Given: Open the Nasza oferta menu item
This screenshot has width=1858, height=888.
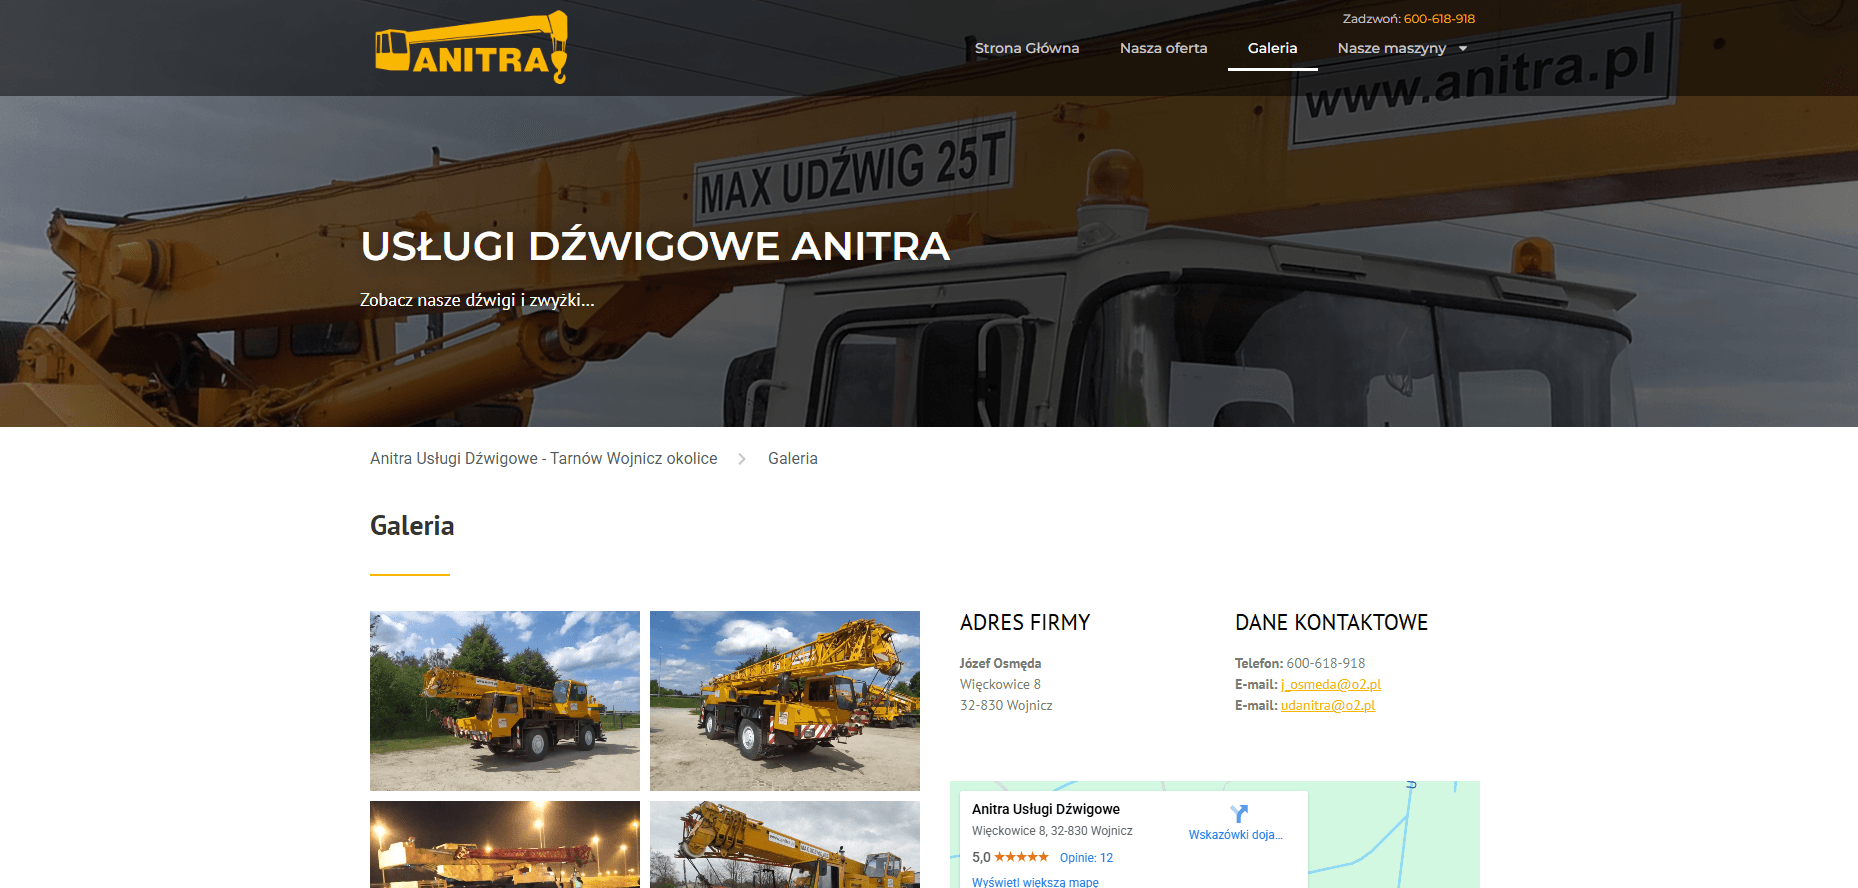Looking at the screenshot, I should point(1163,48).
